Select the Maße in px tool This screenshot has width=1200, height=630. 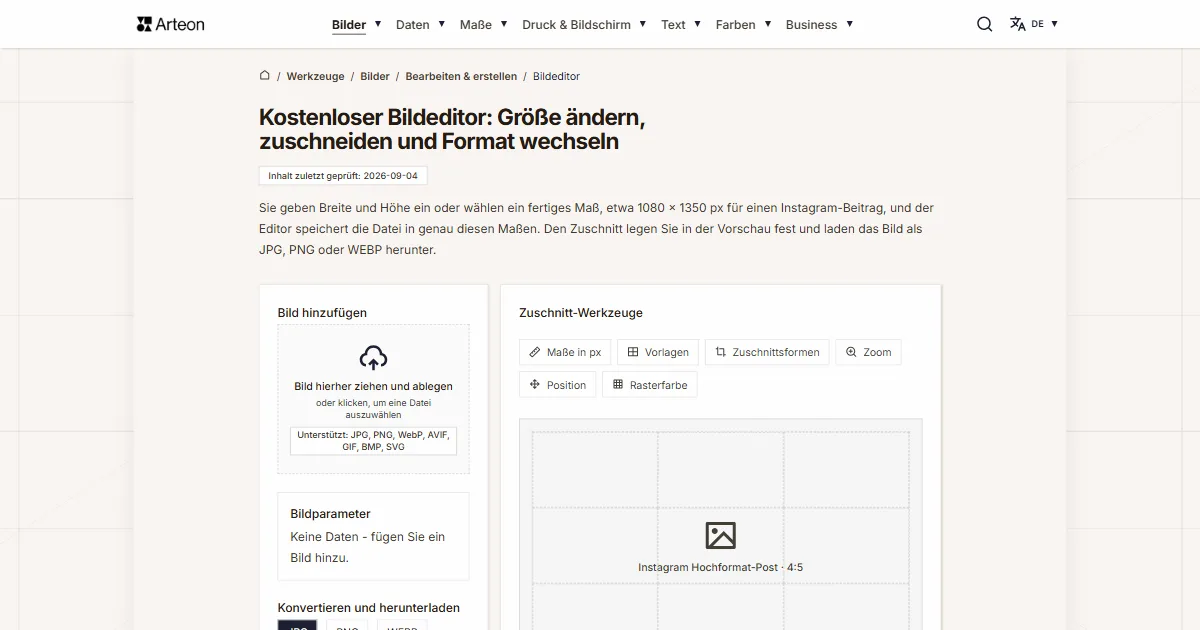pos(565,352)
